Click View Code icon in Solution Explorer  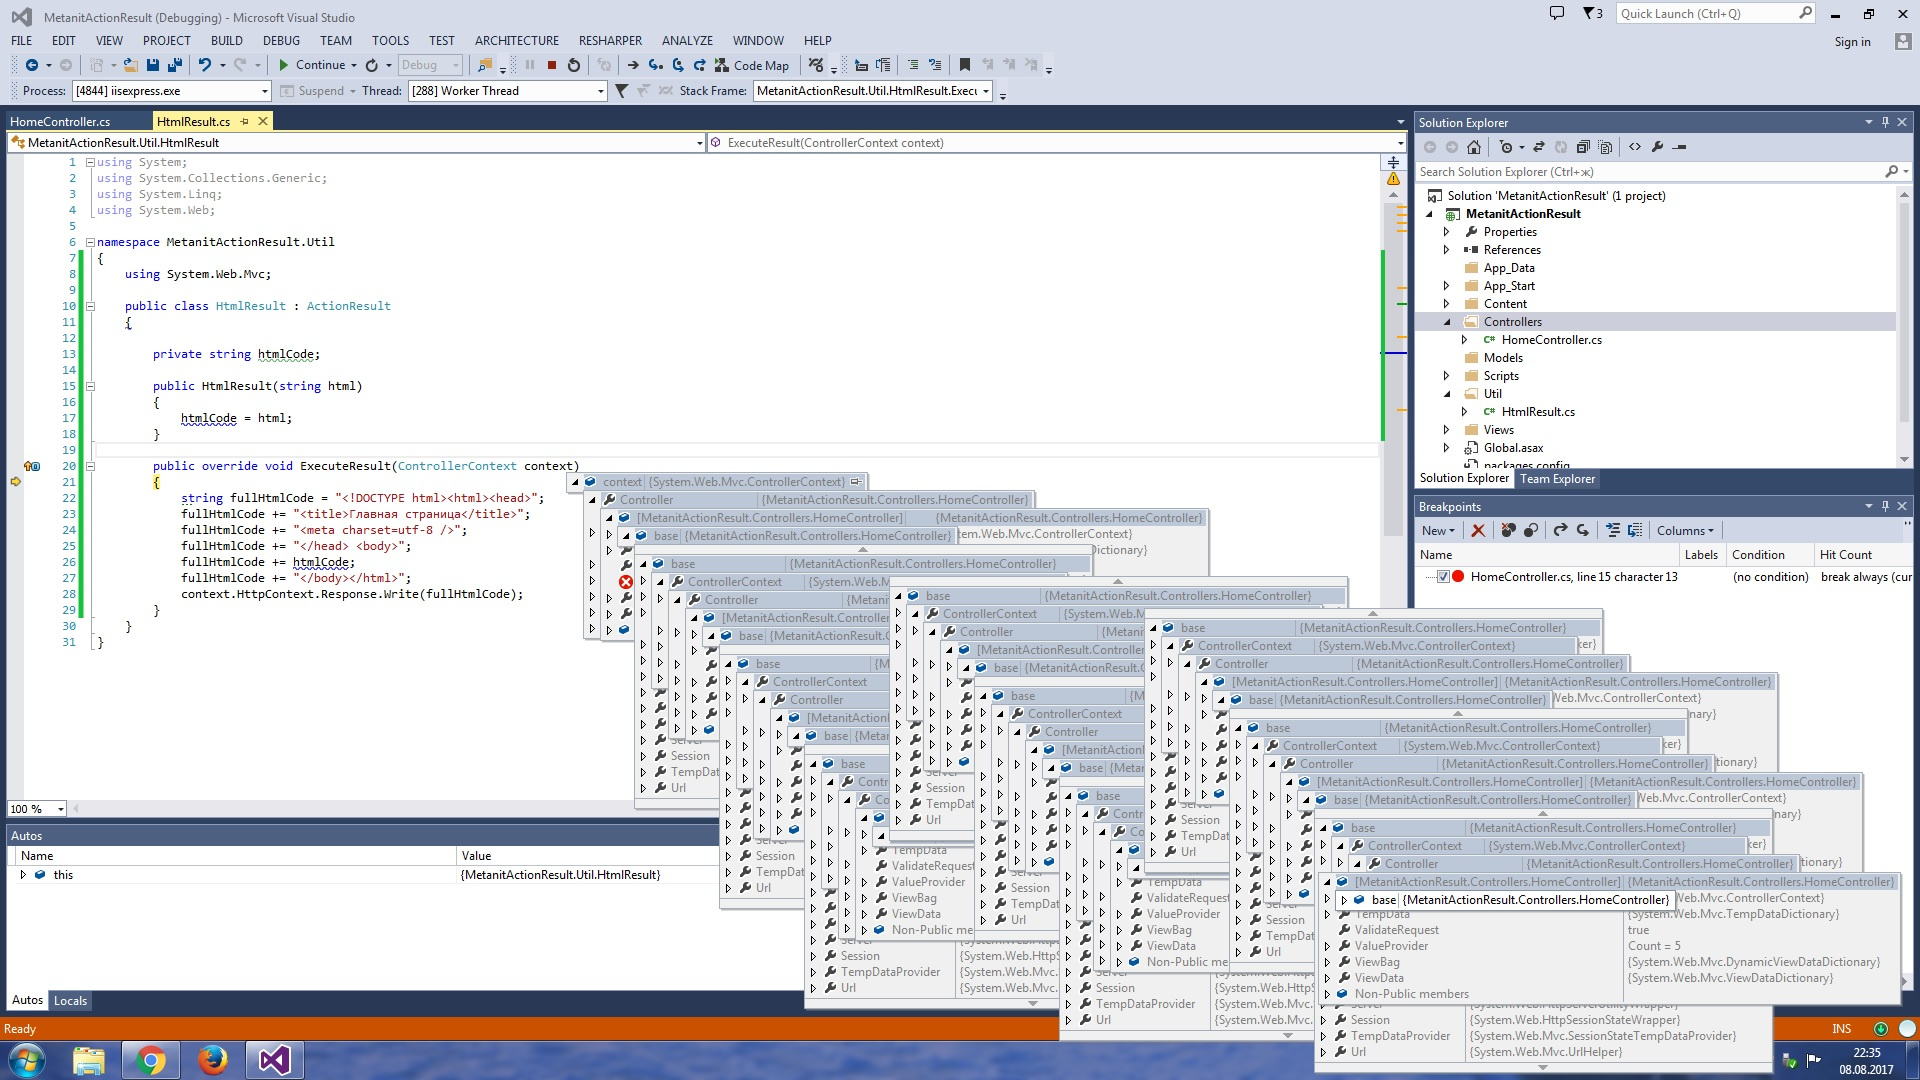[x=1635, y=147]
